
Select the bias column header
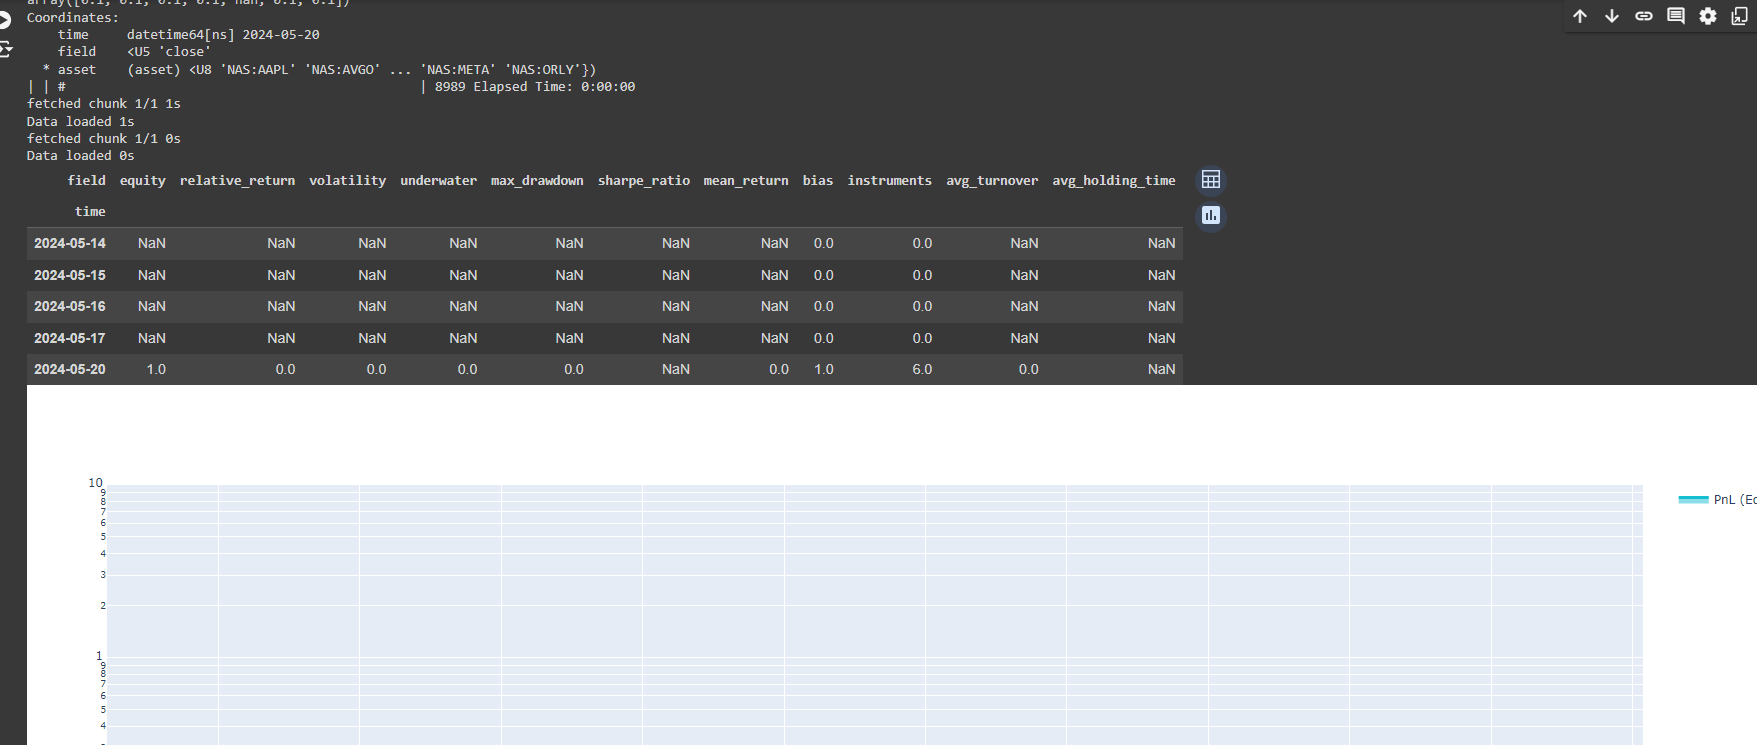[x=818, y=181]
